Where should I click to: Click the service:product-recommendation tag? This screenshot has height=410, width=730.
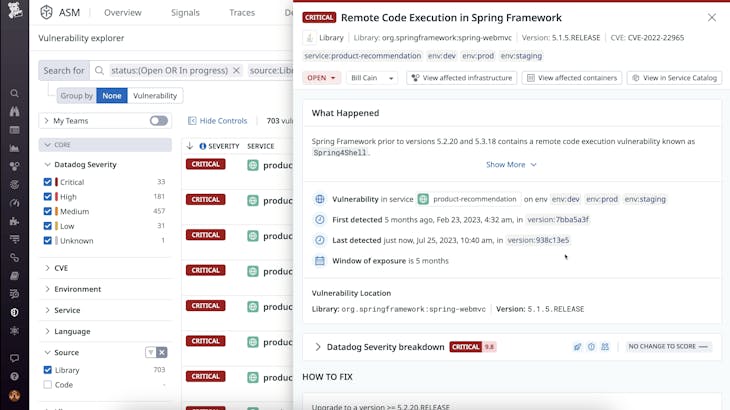pos(363,56)
